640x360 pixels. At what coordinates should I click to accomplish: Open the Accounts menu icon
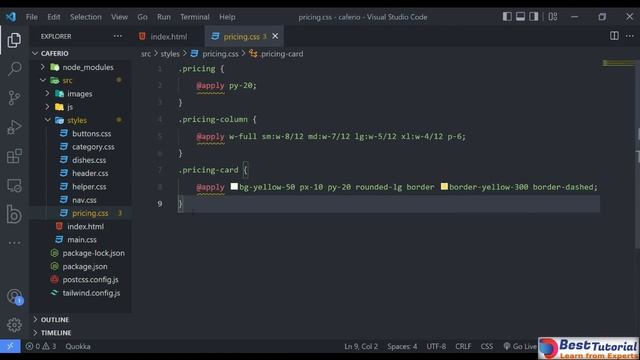pos(14,296)
